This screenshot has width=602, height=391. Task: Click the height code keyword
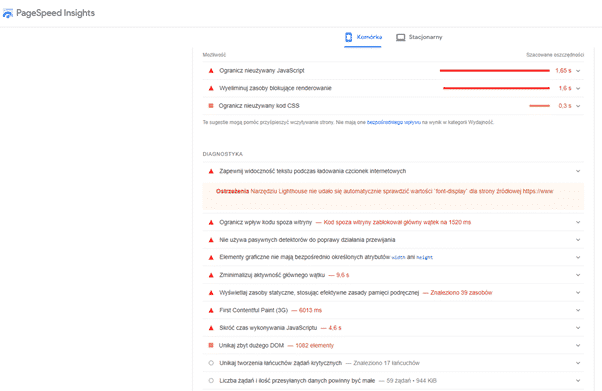click(x=425, y=258)
